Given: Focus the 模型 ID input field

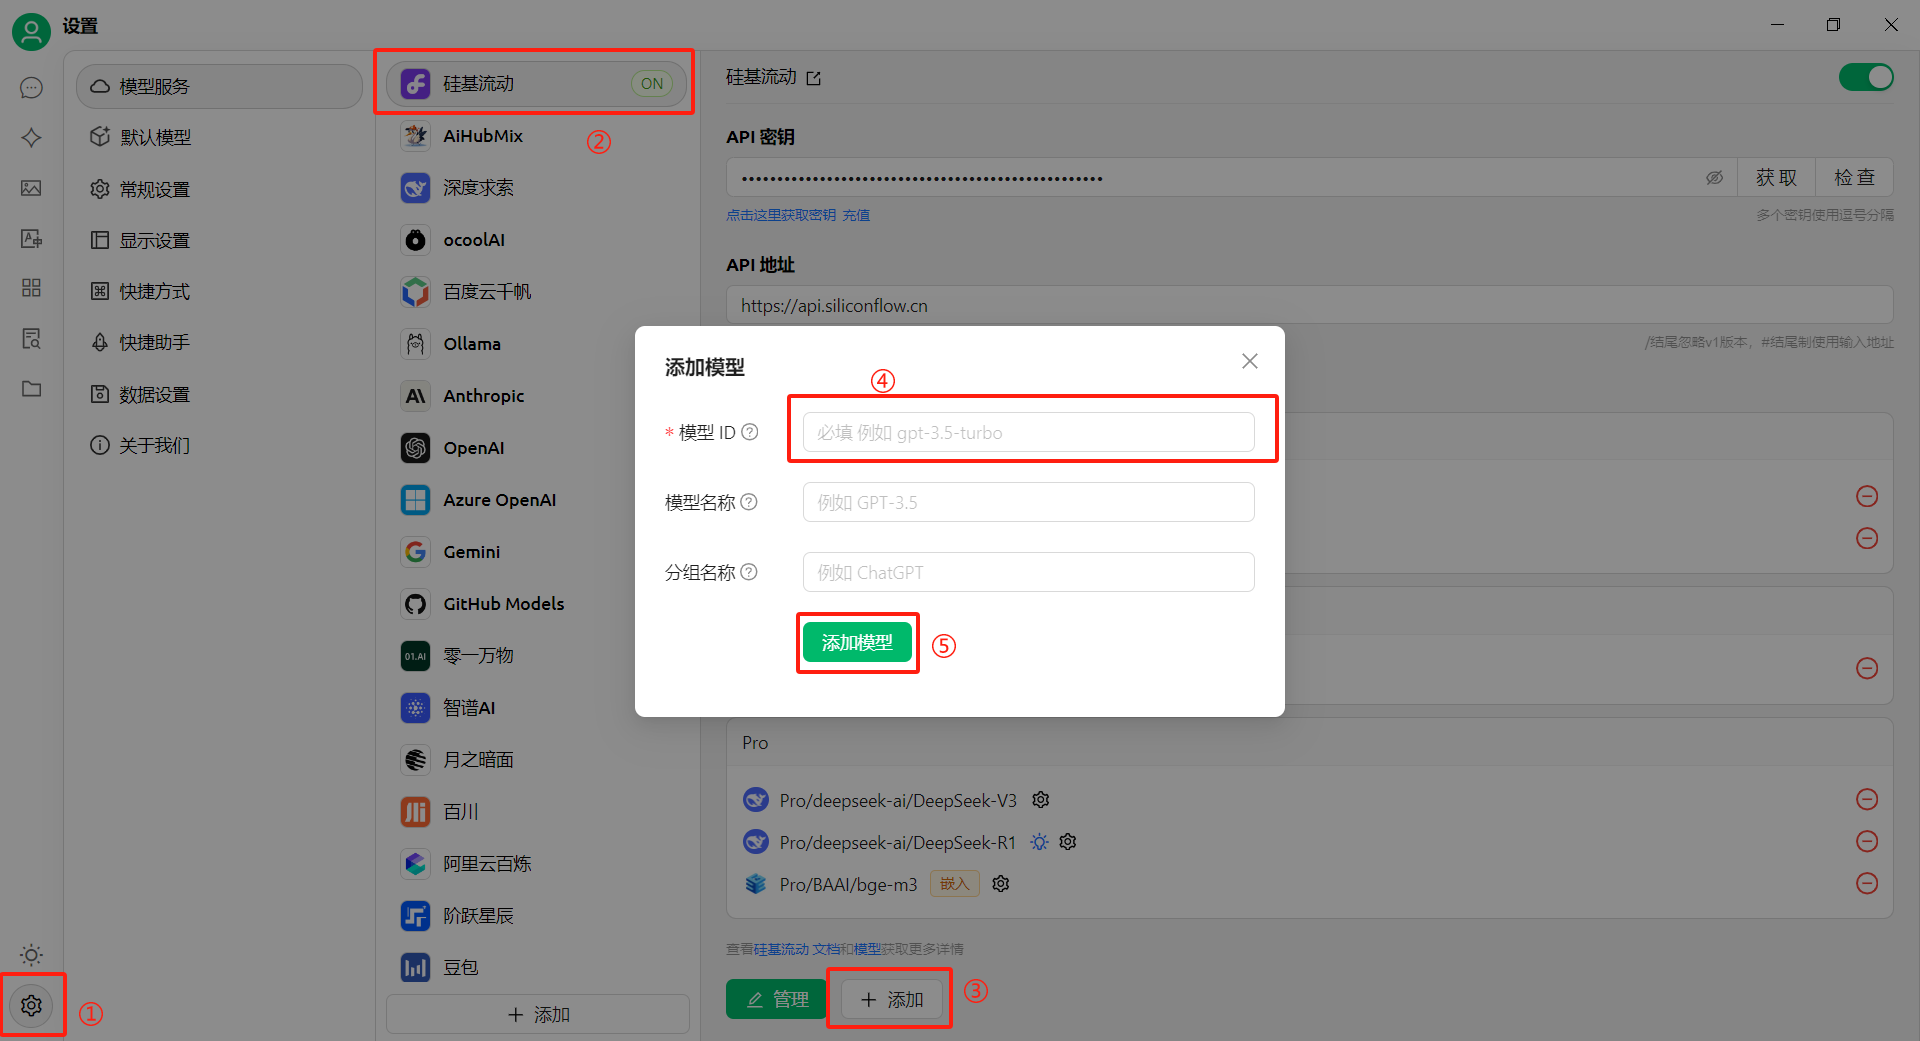Looking at the screenshot, I should 1028,432.
